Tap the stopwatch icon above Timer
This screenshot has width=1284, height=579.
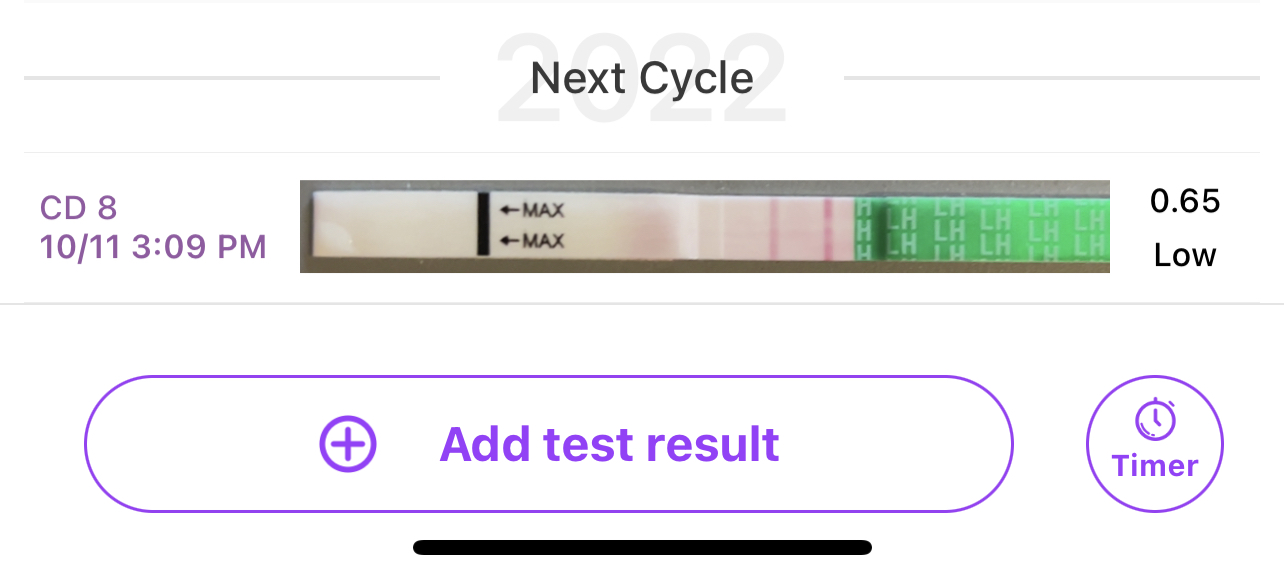(x=1155, y=419)
